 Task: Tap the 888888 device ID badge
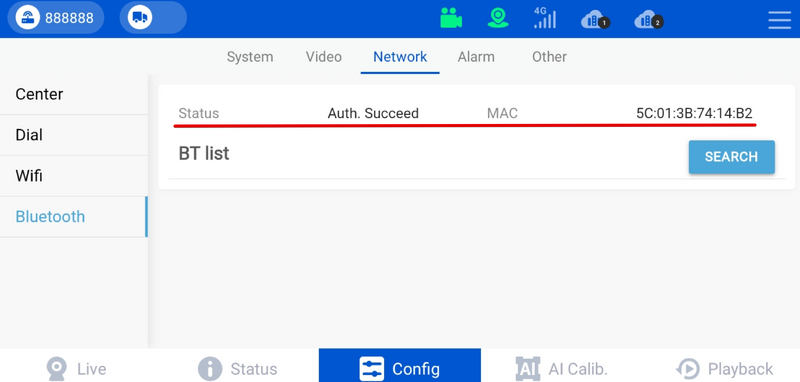pos(56,18)
